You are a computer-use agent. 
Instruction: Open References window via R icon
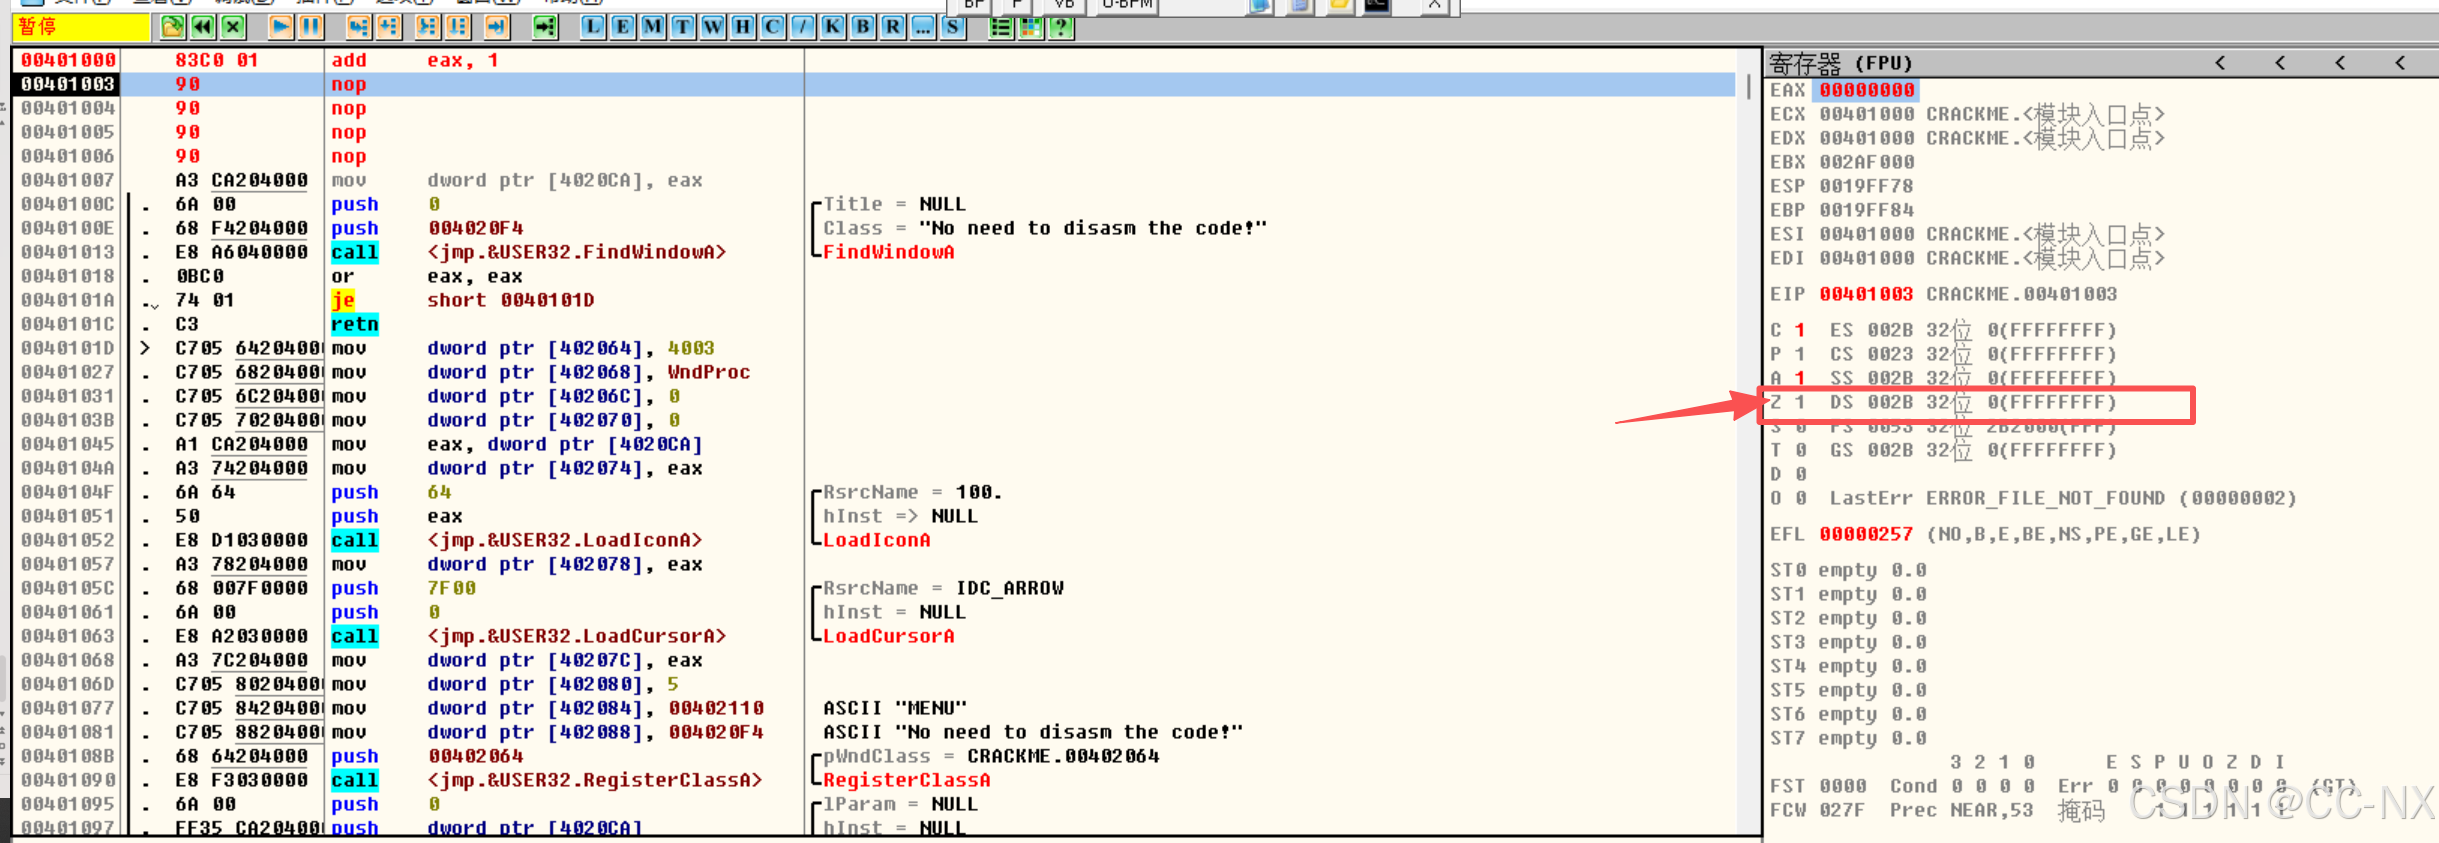pos(893,27)
